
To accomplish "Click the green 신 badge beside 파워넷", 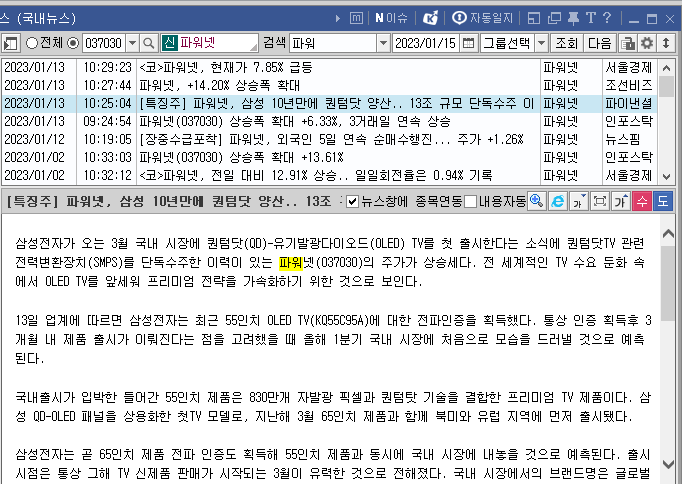I will point(170,43).
